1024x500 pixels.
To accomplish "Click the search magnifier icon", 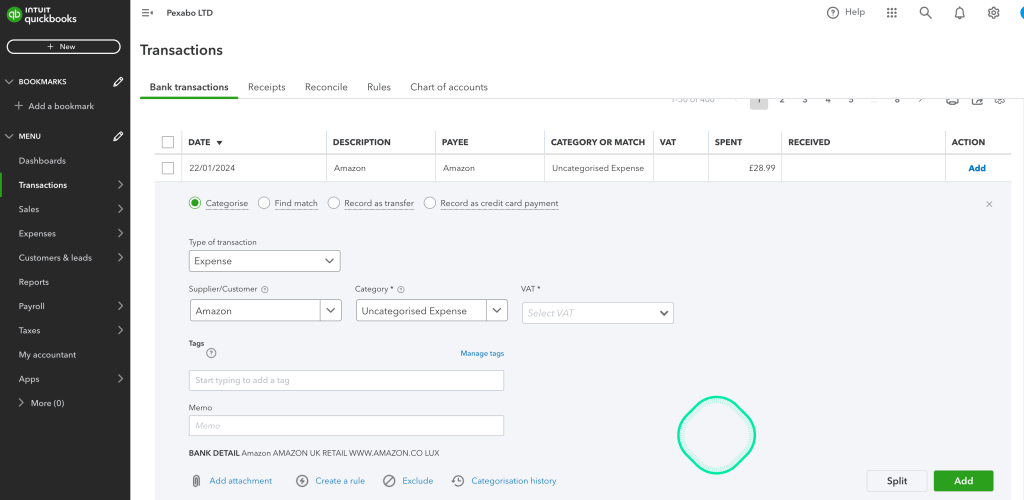I will (x=925, y=13).
